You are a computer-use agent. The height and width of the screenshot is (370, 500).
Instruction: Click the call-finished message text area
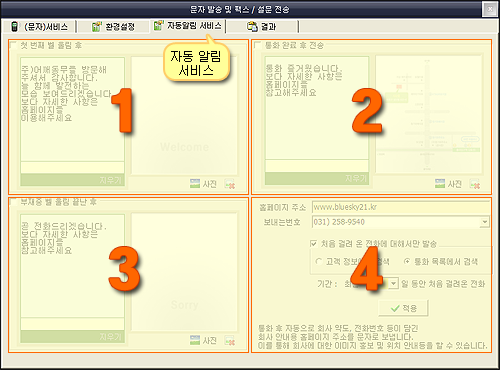317,108
